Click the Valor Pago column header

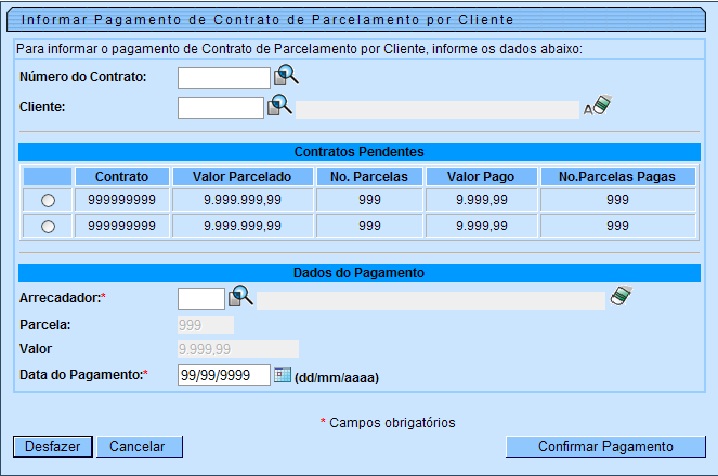[x=480, y=176]
